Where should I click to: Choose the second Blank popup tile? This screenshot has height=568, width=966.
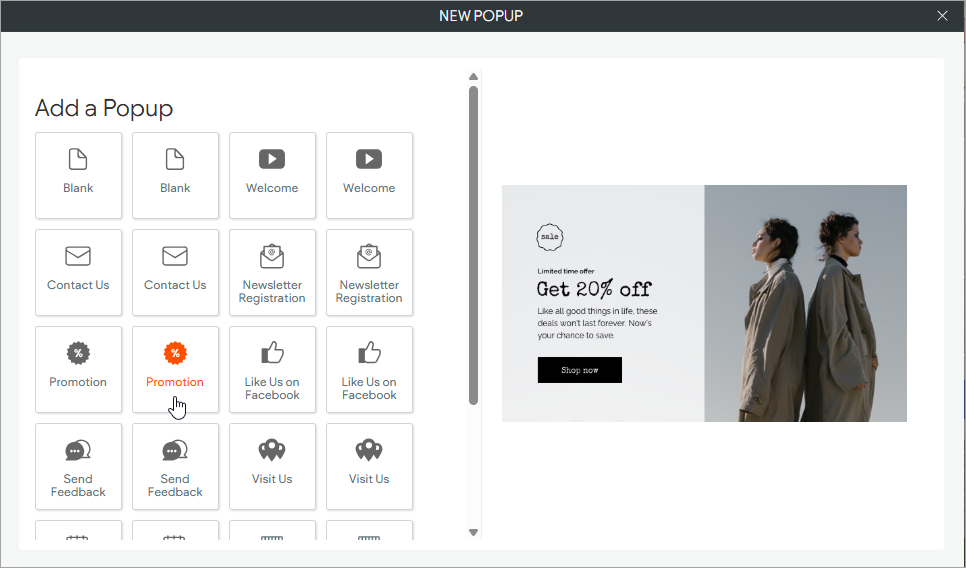click(175, 175)
